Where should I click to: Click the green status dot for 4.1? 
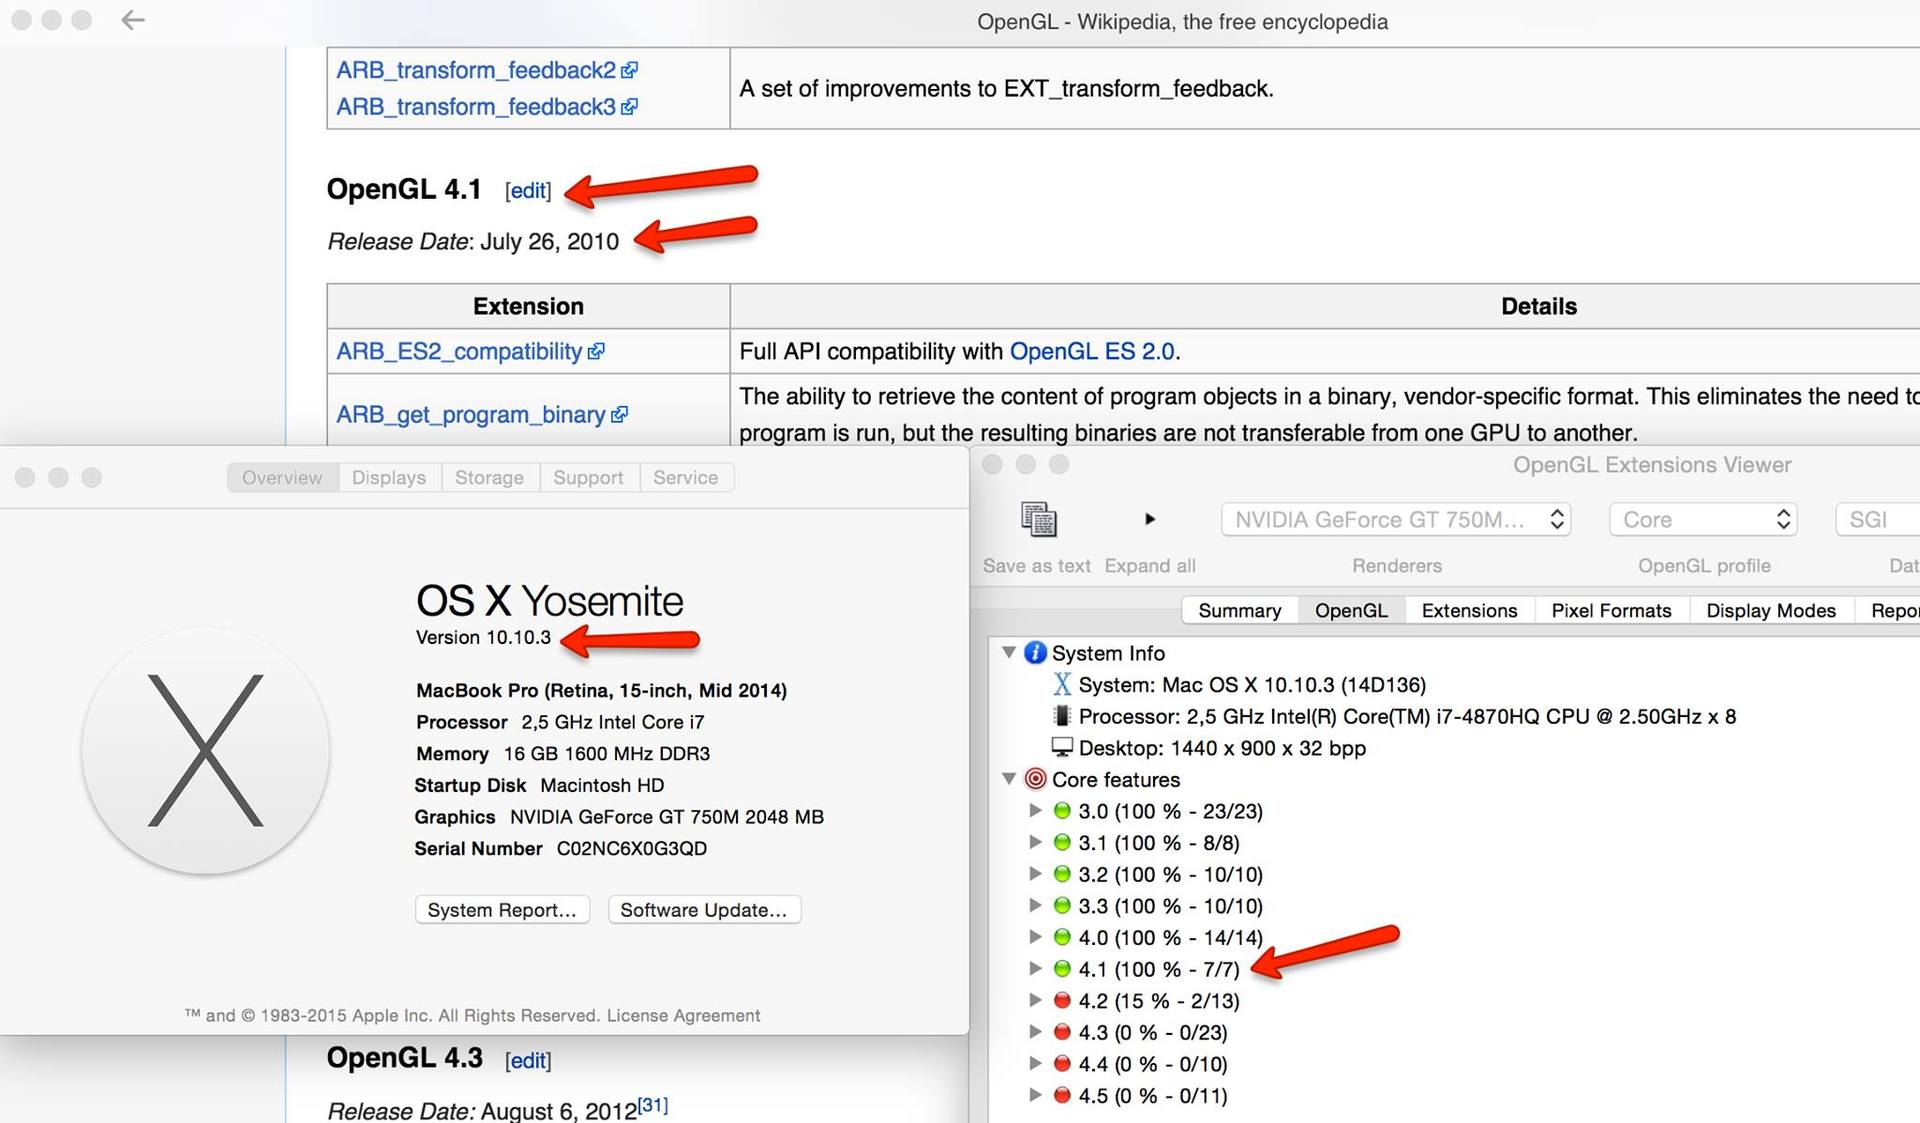point(1062,969)
